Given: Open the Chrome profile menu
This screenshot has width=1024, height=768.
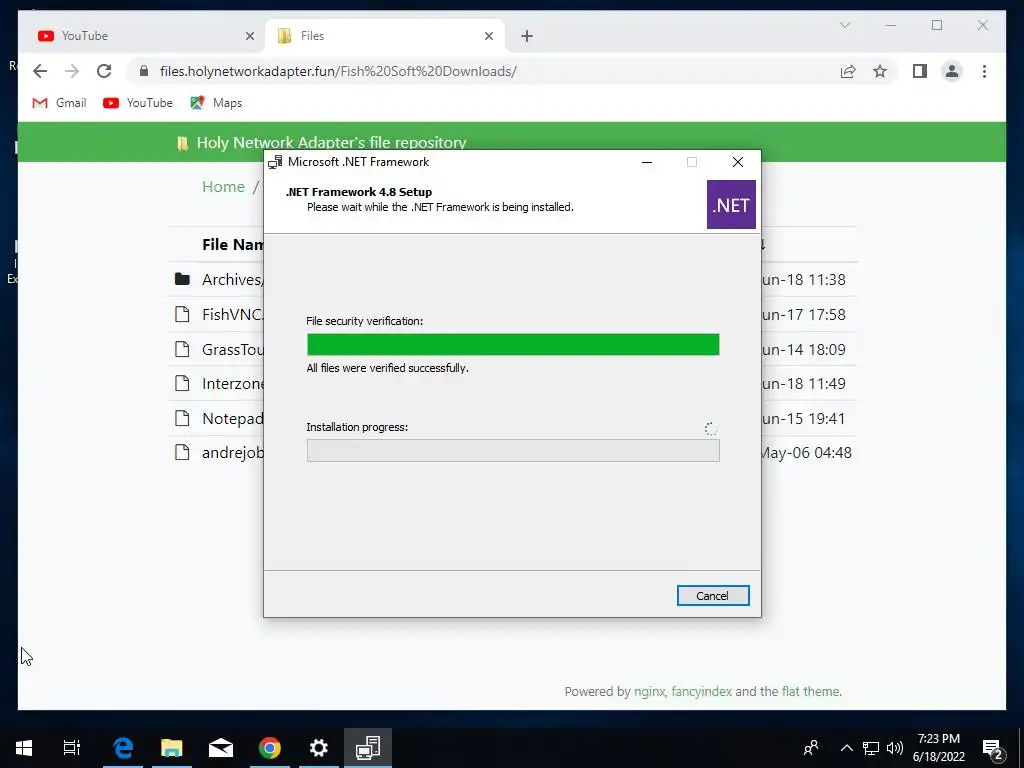Looking at the screenshot, I should (x=952, y=71).
